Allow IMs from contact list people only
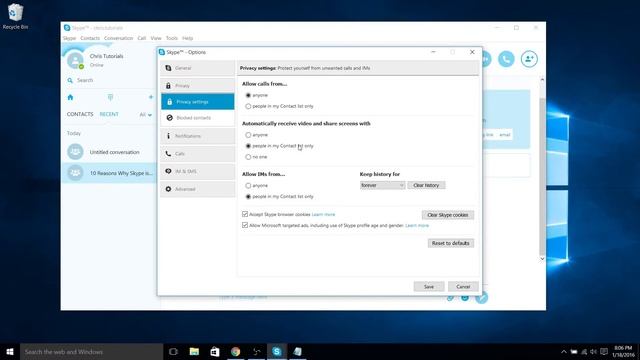Image resolution: width=640 pixels, height=360 pixels. (x=248, y=196)
